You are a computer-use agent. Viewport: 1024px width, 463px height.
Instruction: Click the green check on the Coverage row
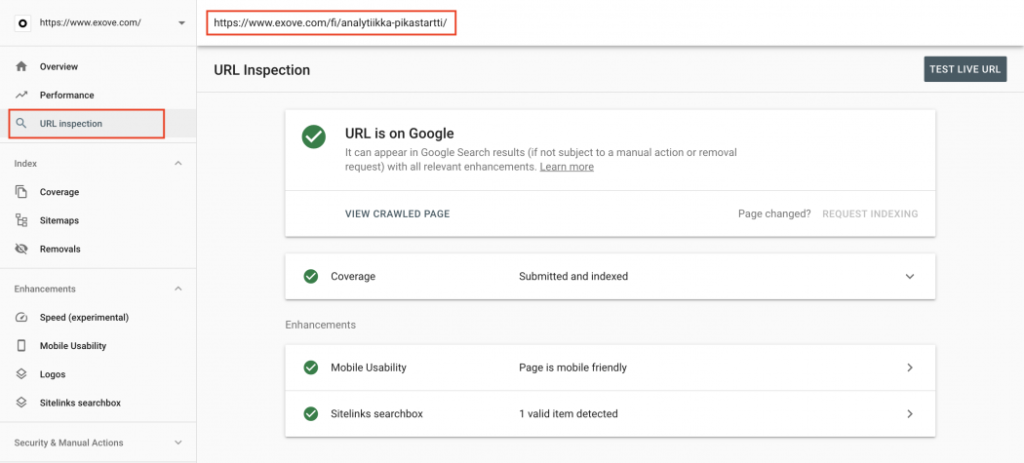[x=311, y=276]
